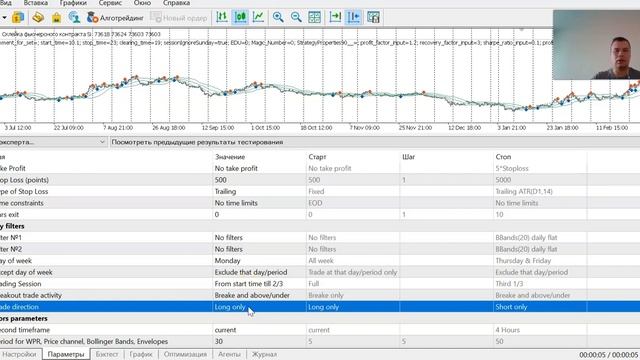The image size is (640, 360).
Task: Select the Trailing stop loss type value
Action: pyautogui.click(x=259, y=191)
